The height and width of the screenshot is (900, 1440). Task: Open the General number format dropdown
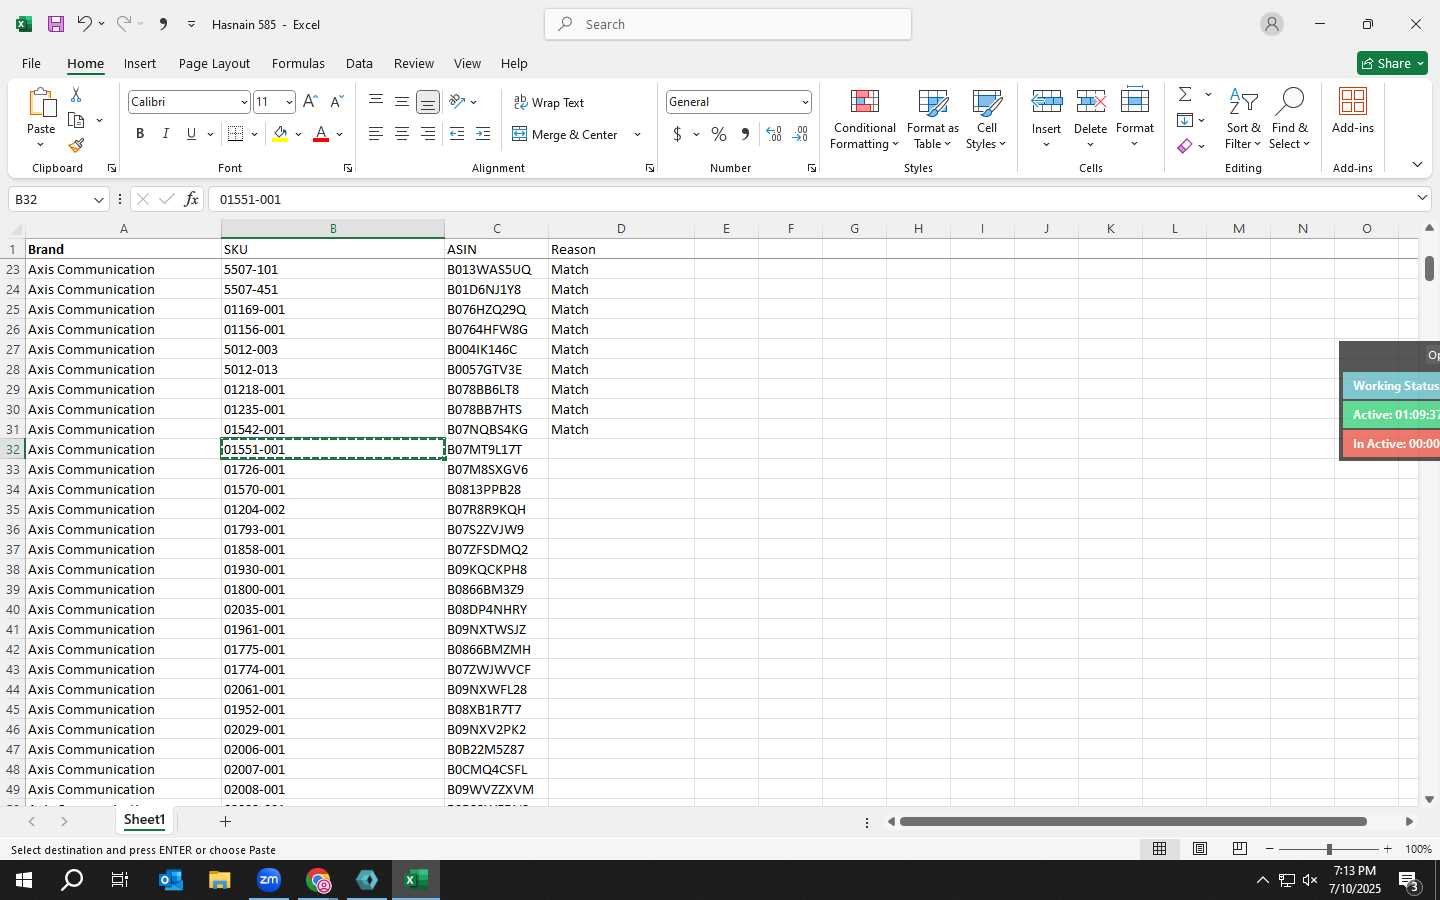click(x=804, y=102)
